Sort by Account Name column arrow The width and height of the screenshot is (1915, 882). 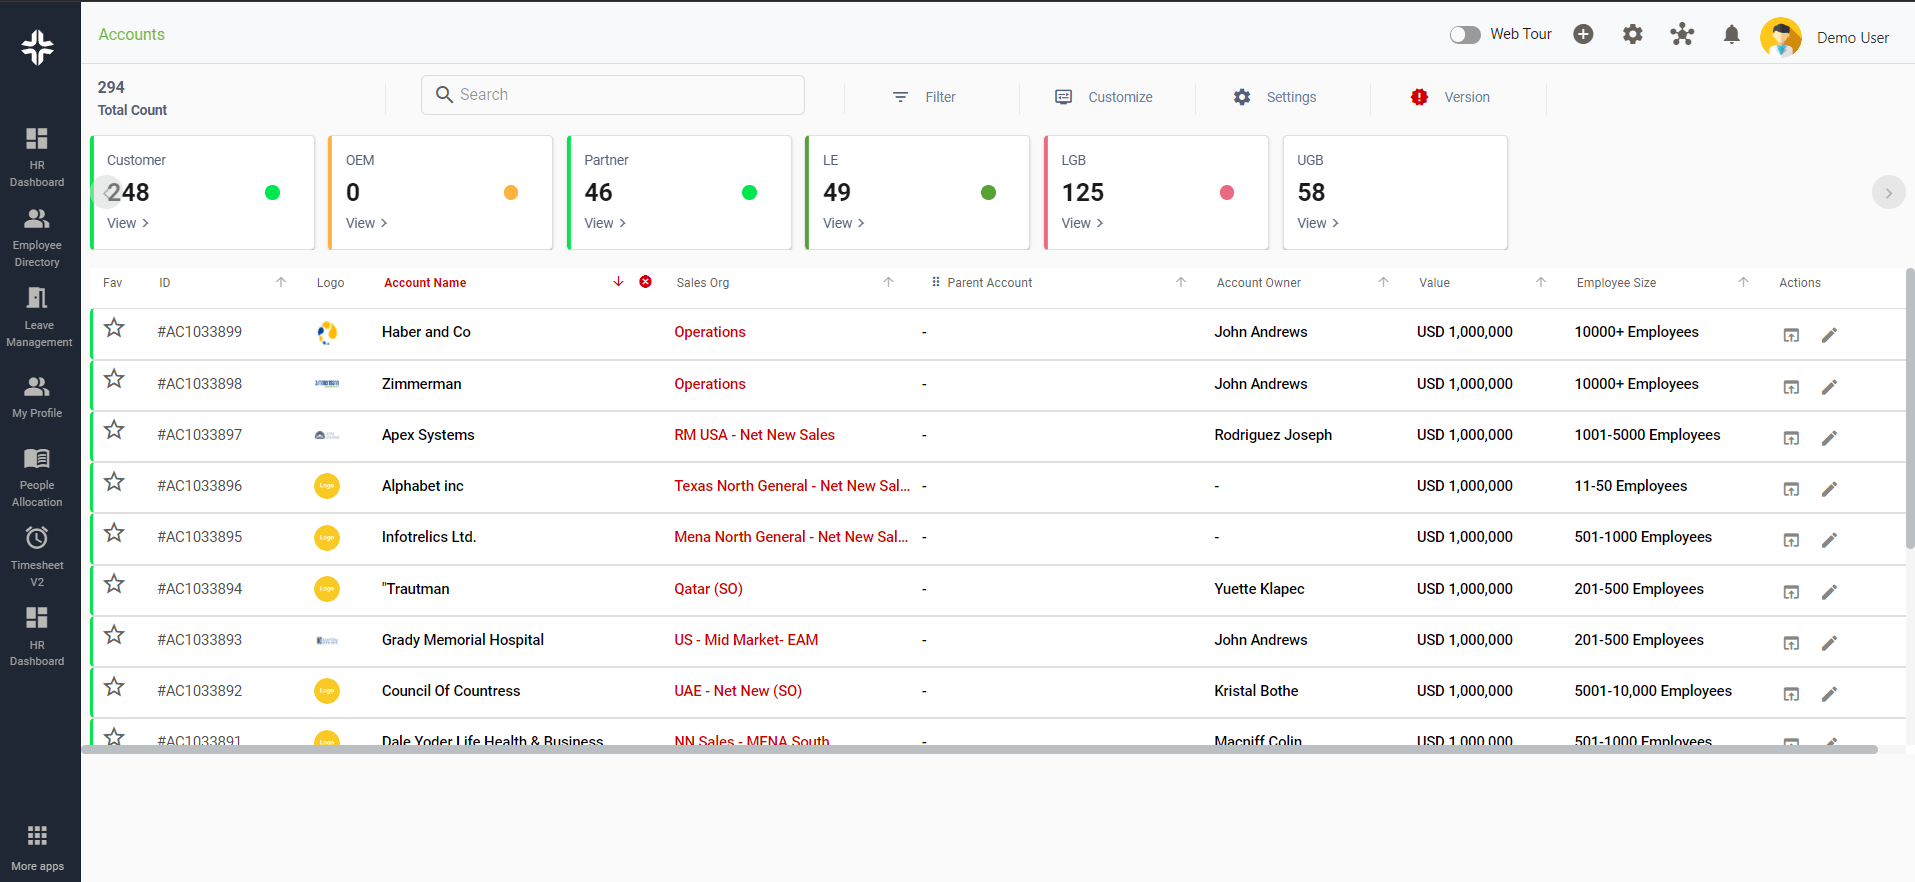coord(618,282)
